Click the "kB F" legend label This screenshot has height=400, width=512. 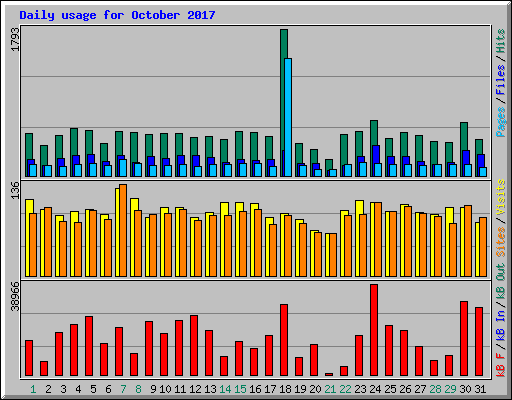click(500, 365)
